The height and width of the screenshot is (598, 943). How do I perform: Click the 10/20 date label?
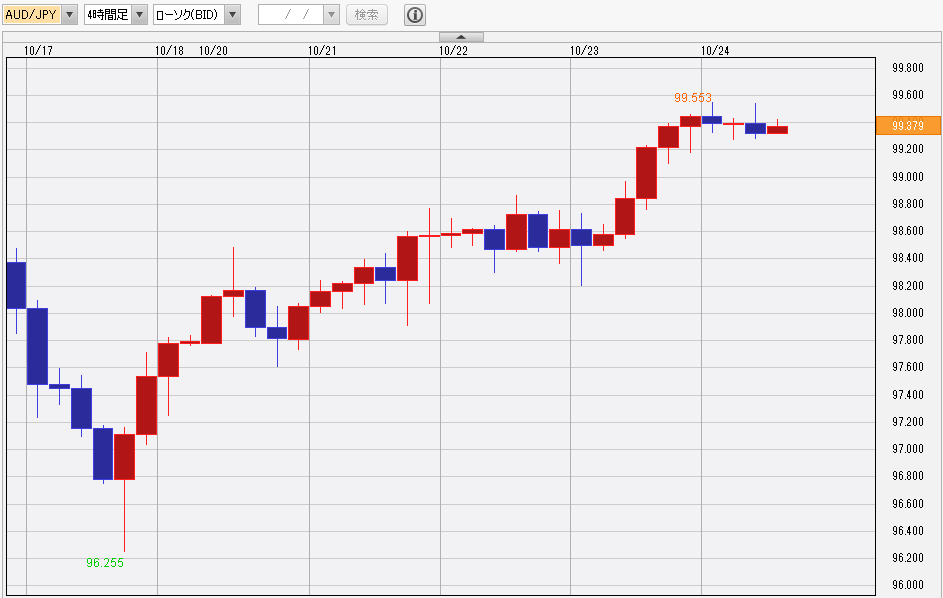(x=213, y=51)
